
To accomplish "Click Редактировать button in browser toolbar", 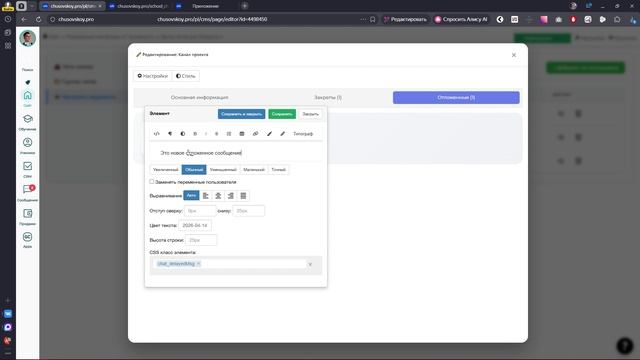I will (405, 19).
